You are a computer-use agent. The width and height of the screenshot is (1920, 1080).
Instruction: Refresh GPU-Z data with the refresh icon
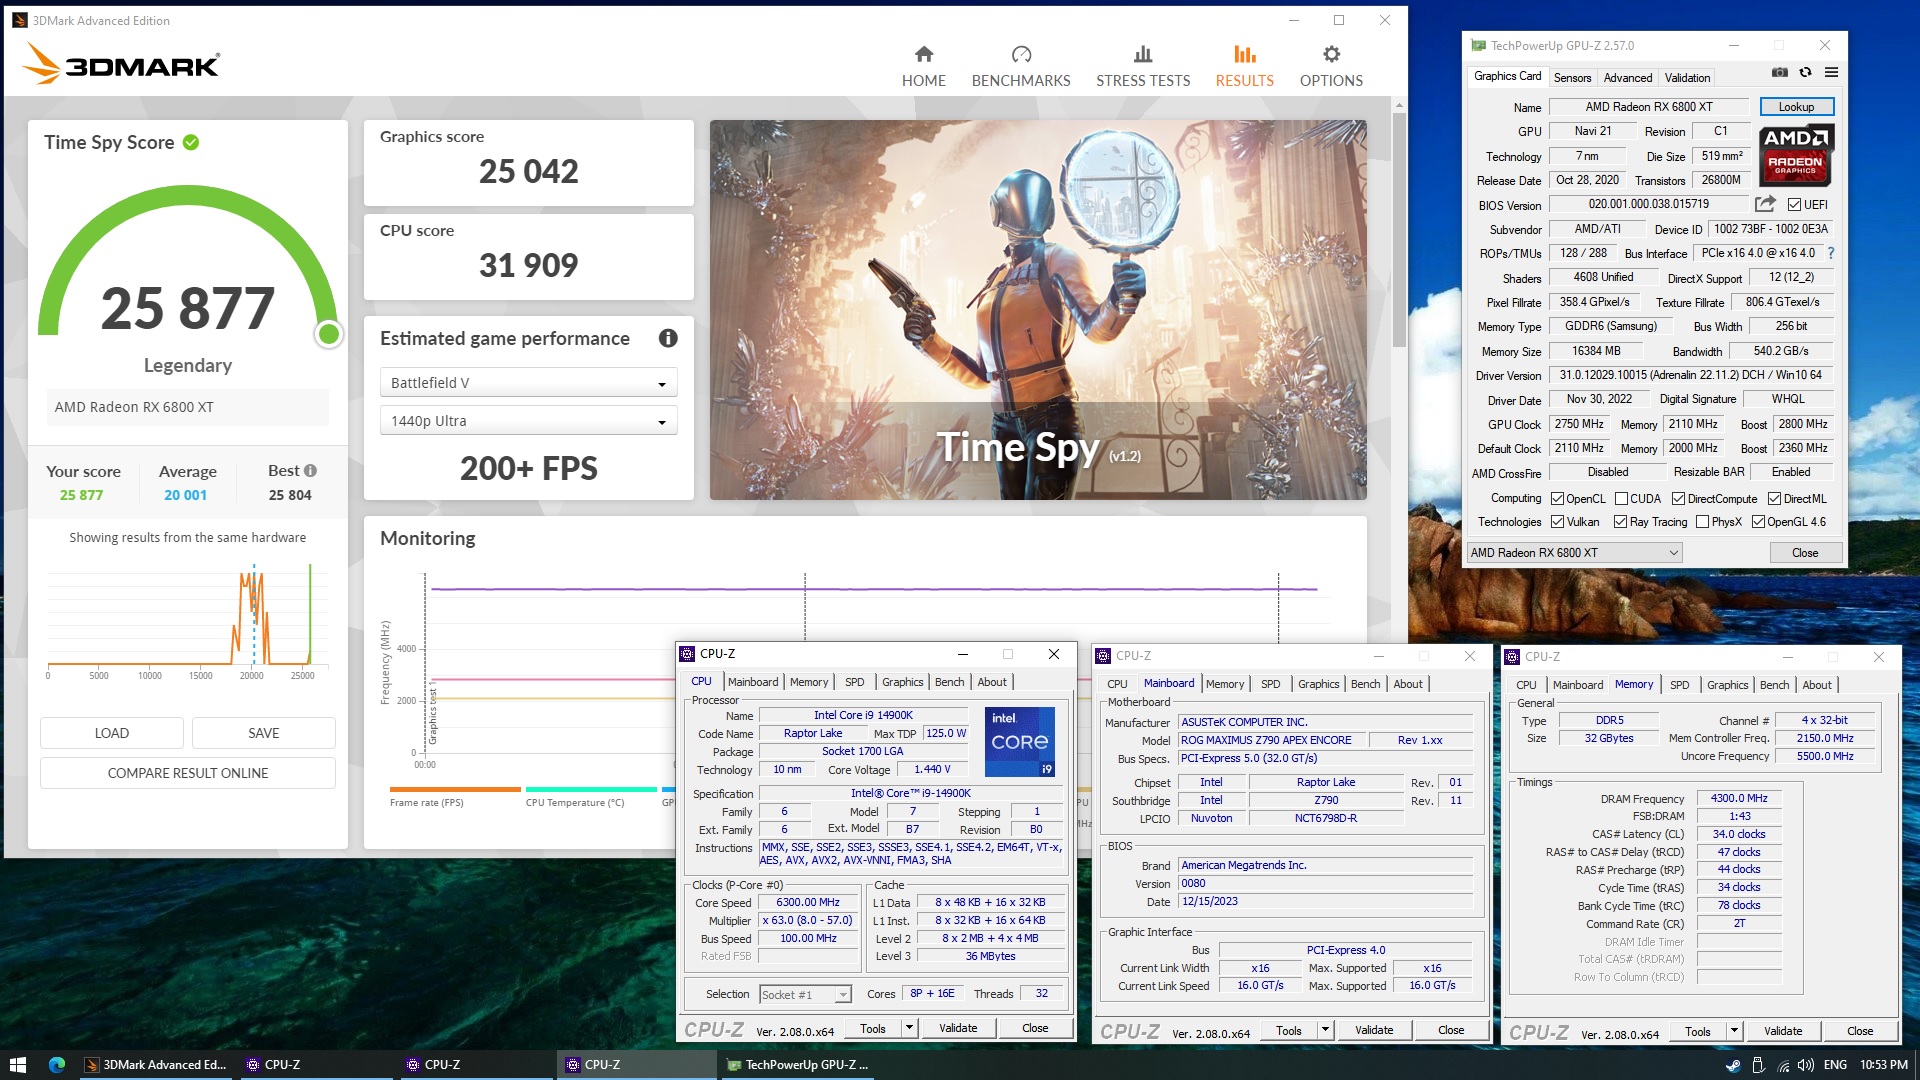1805,72
